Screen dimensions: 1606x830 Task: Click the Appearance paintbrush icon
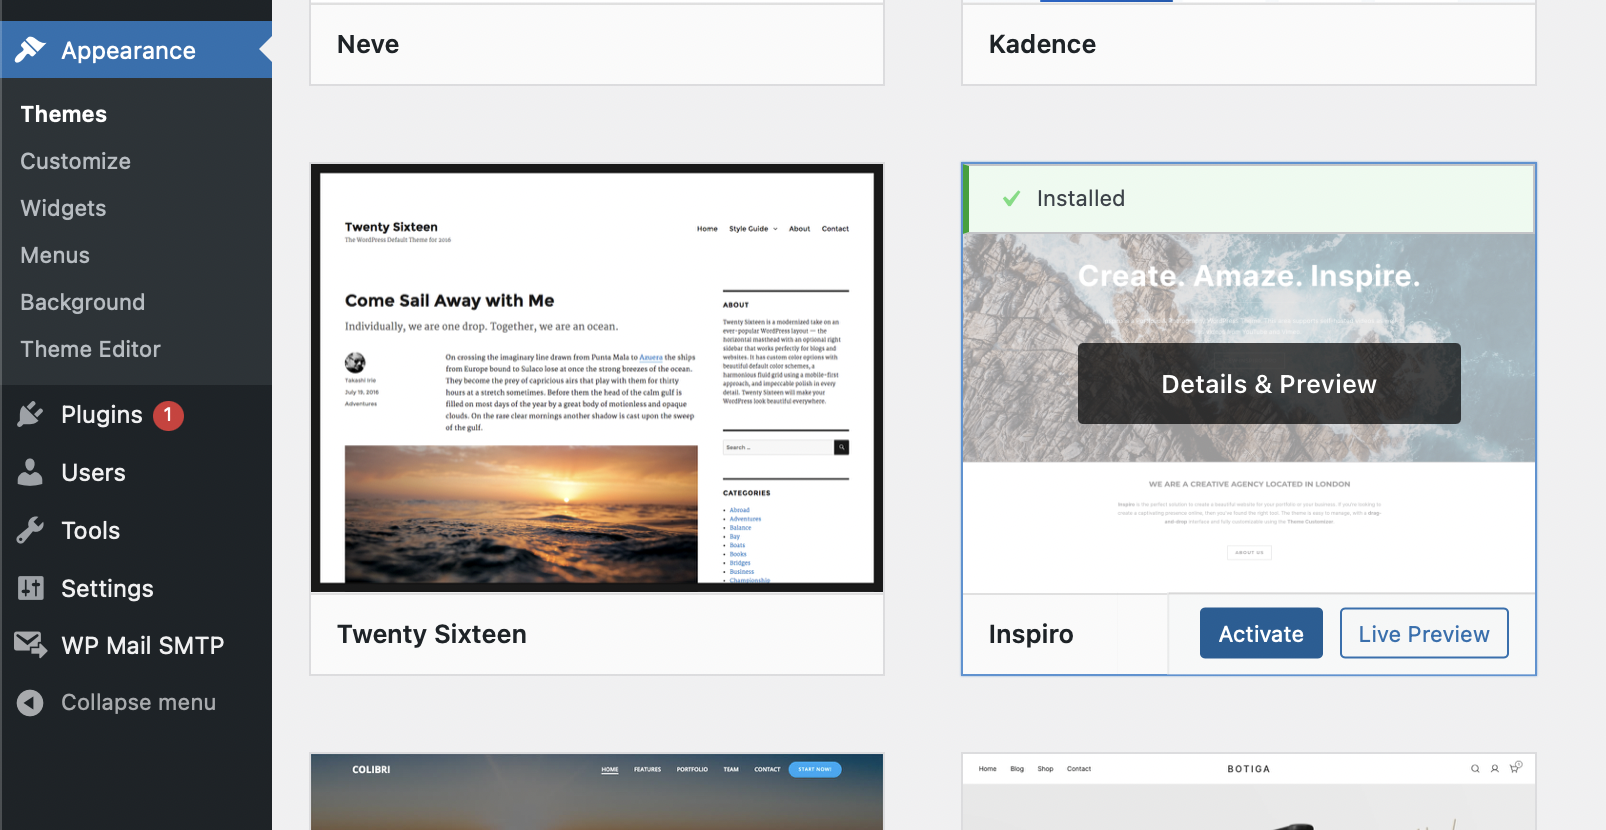pyautogui.click(x=31, y=49)
